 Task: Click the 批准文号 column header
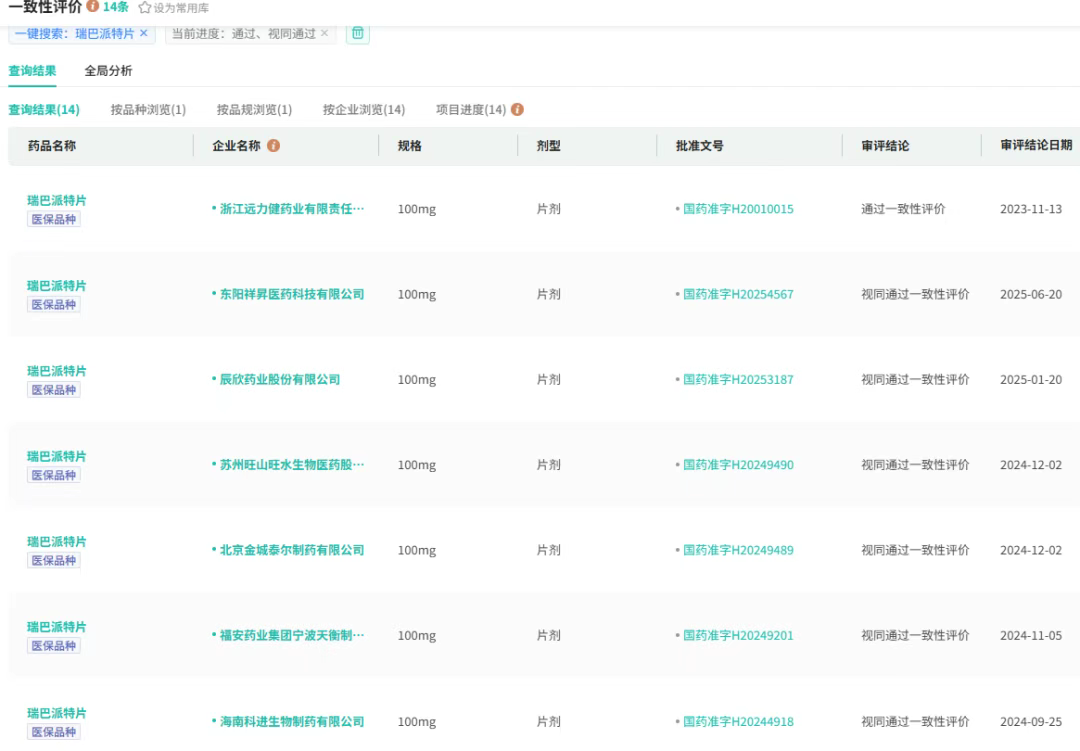699,145
